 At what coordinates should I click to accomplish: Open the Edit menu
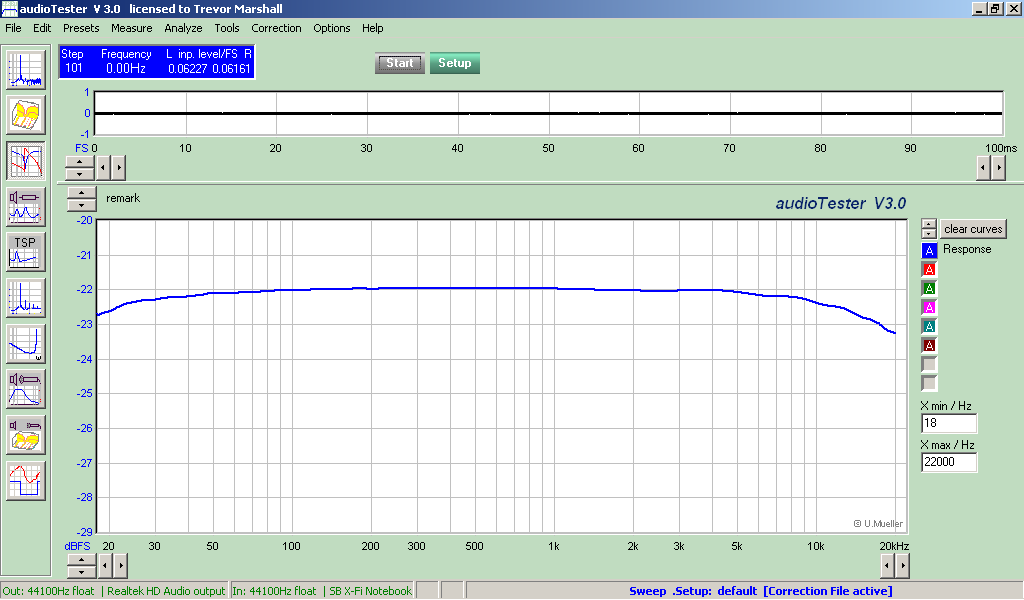tap(42, 28)
